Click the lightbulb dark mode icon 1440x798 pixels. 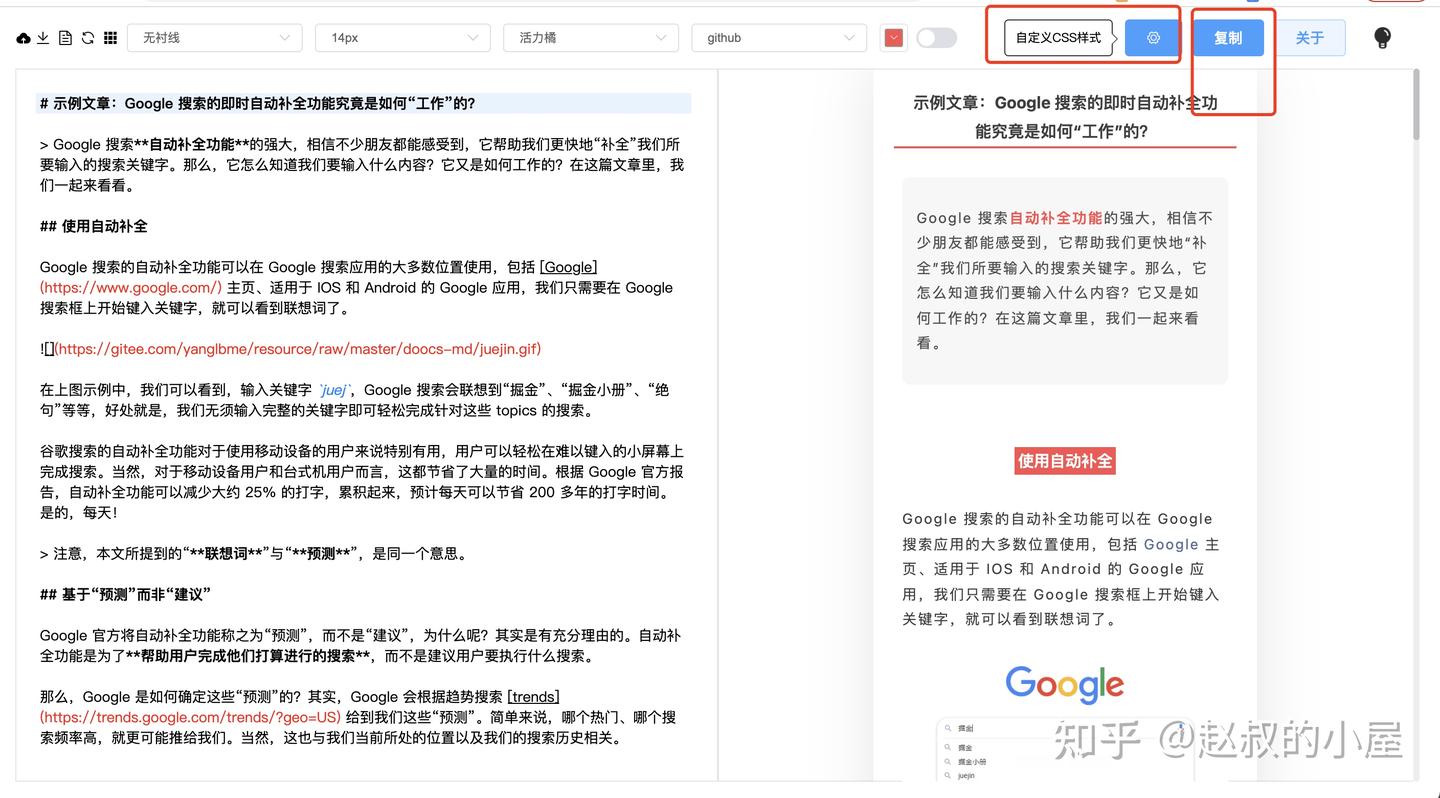click(x=1382, y=38)
